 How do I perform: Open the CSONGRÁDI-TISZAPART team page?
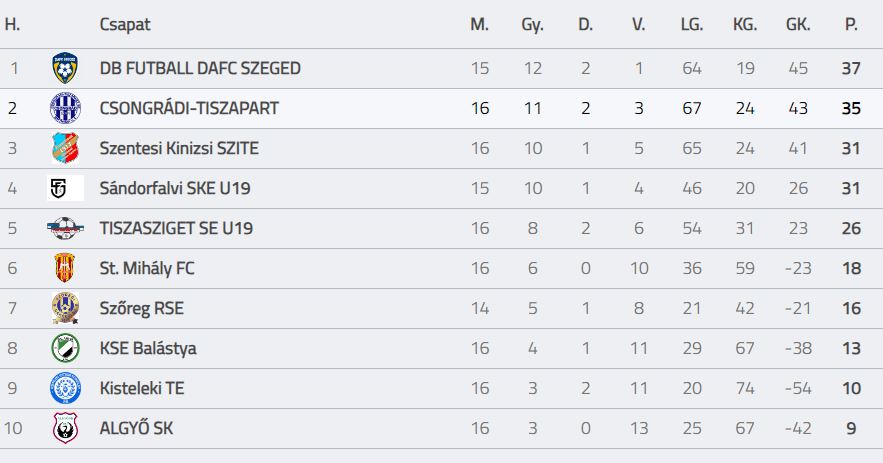tap(189, 108)
